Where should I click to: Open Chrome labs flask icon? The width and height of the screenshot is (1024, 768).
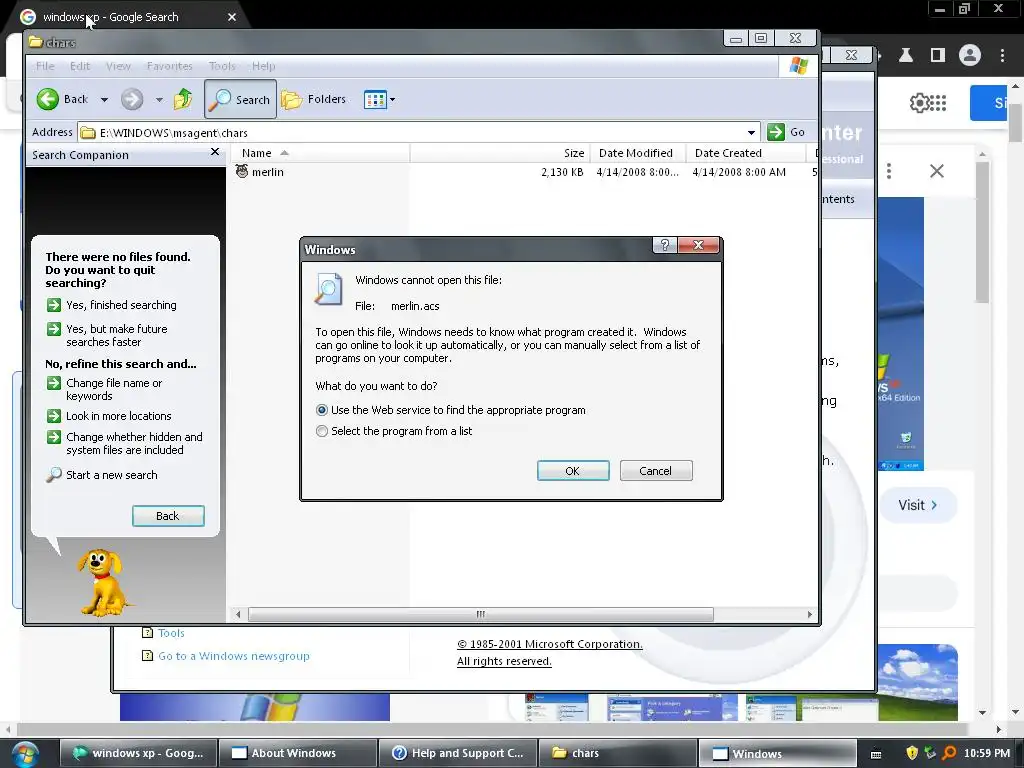906,55
